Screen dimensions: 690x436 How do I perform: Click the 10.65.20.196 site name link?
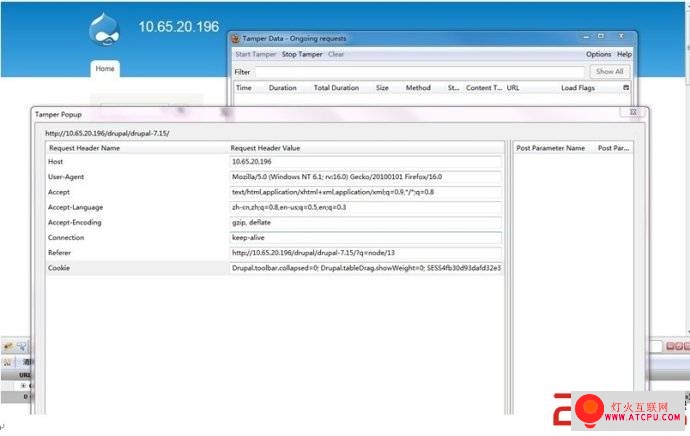(179, 26)
